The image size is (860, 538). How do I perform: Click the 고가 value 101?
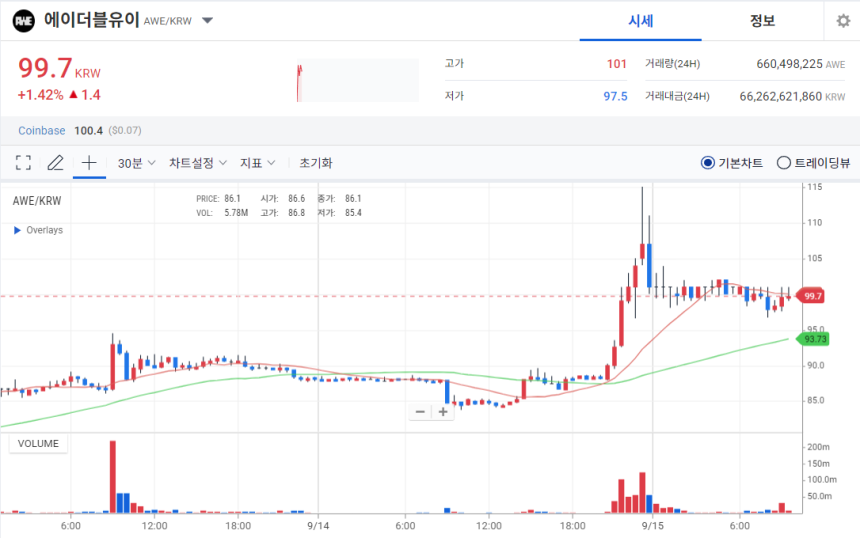coord(616,64)
